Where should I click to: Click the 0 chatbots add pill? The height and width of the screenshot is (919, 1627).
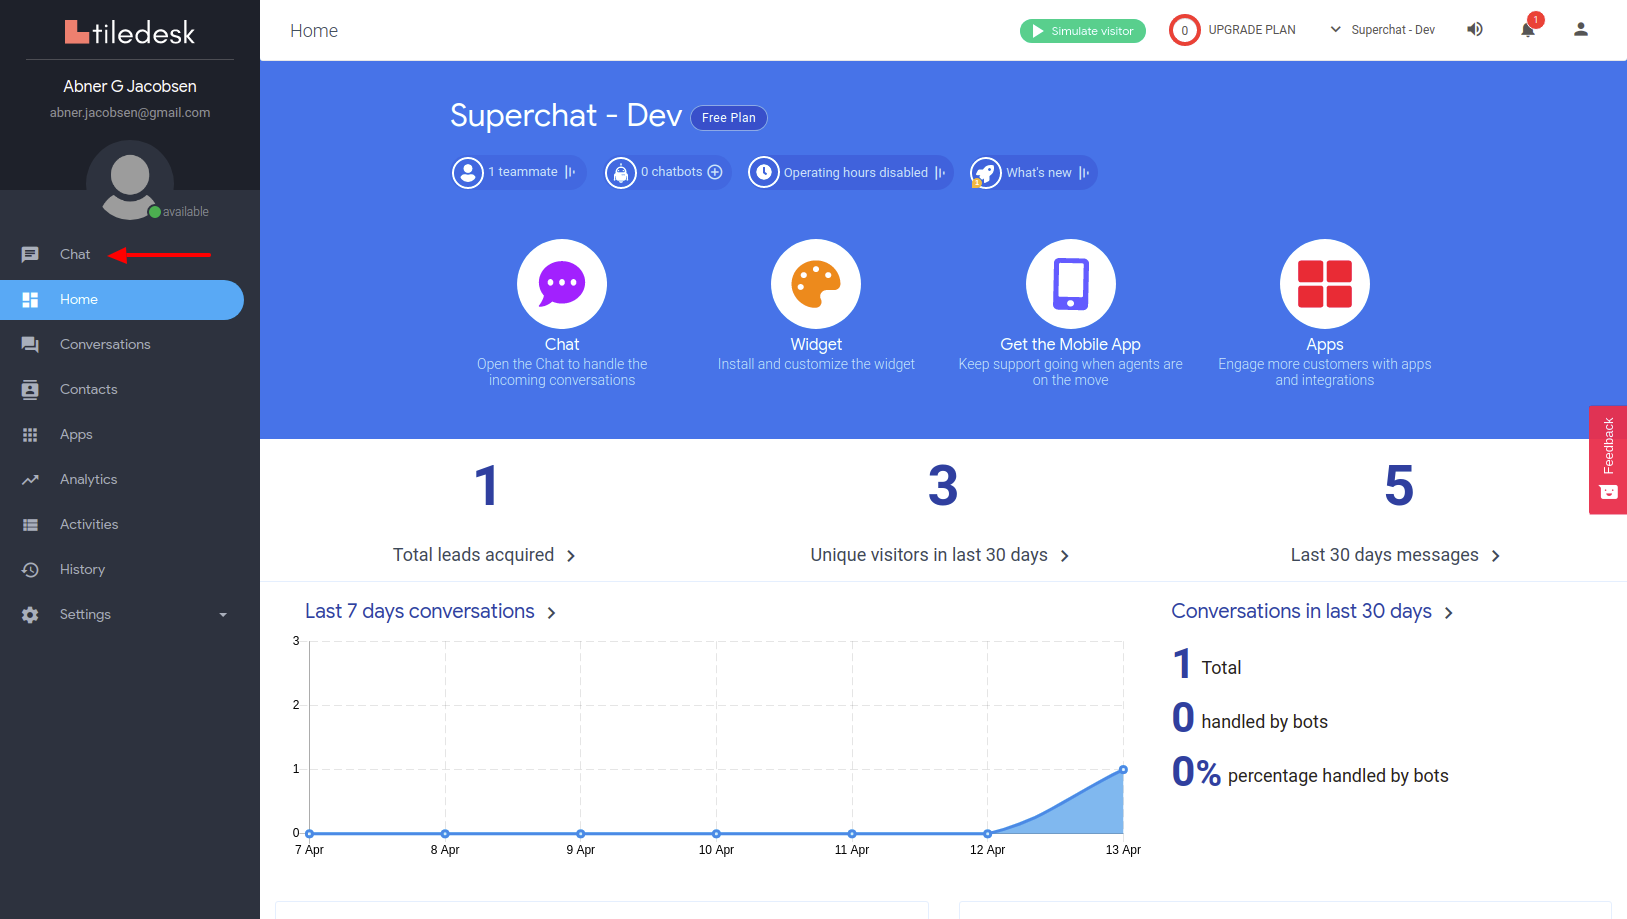[x=668, y=173]
